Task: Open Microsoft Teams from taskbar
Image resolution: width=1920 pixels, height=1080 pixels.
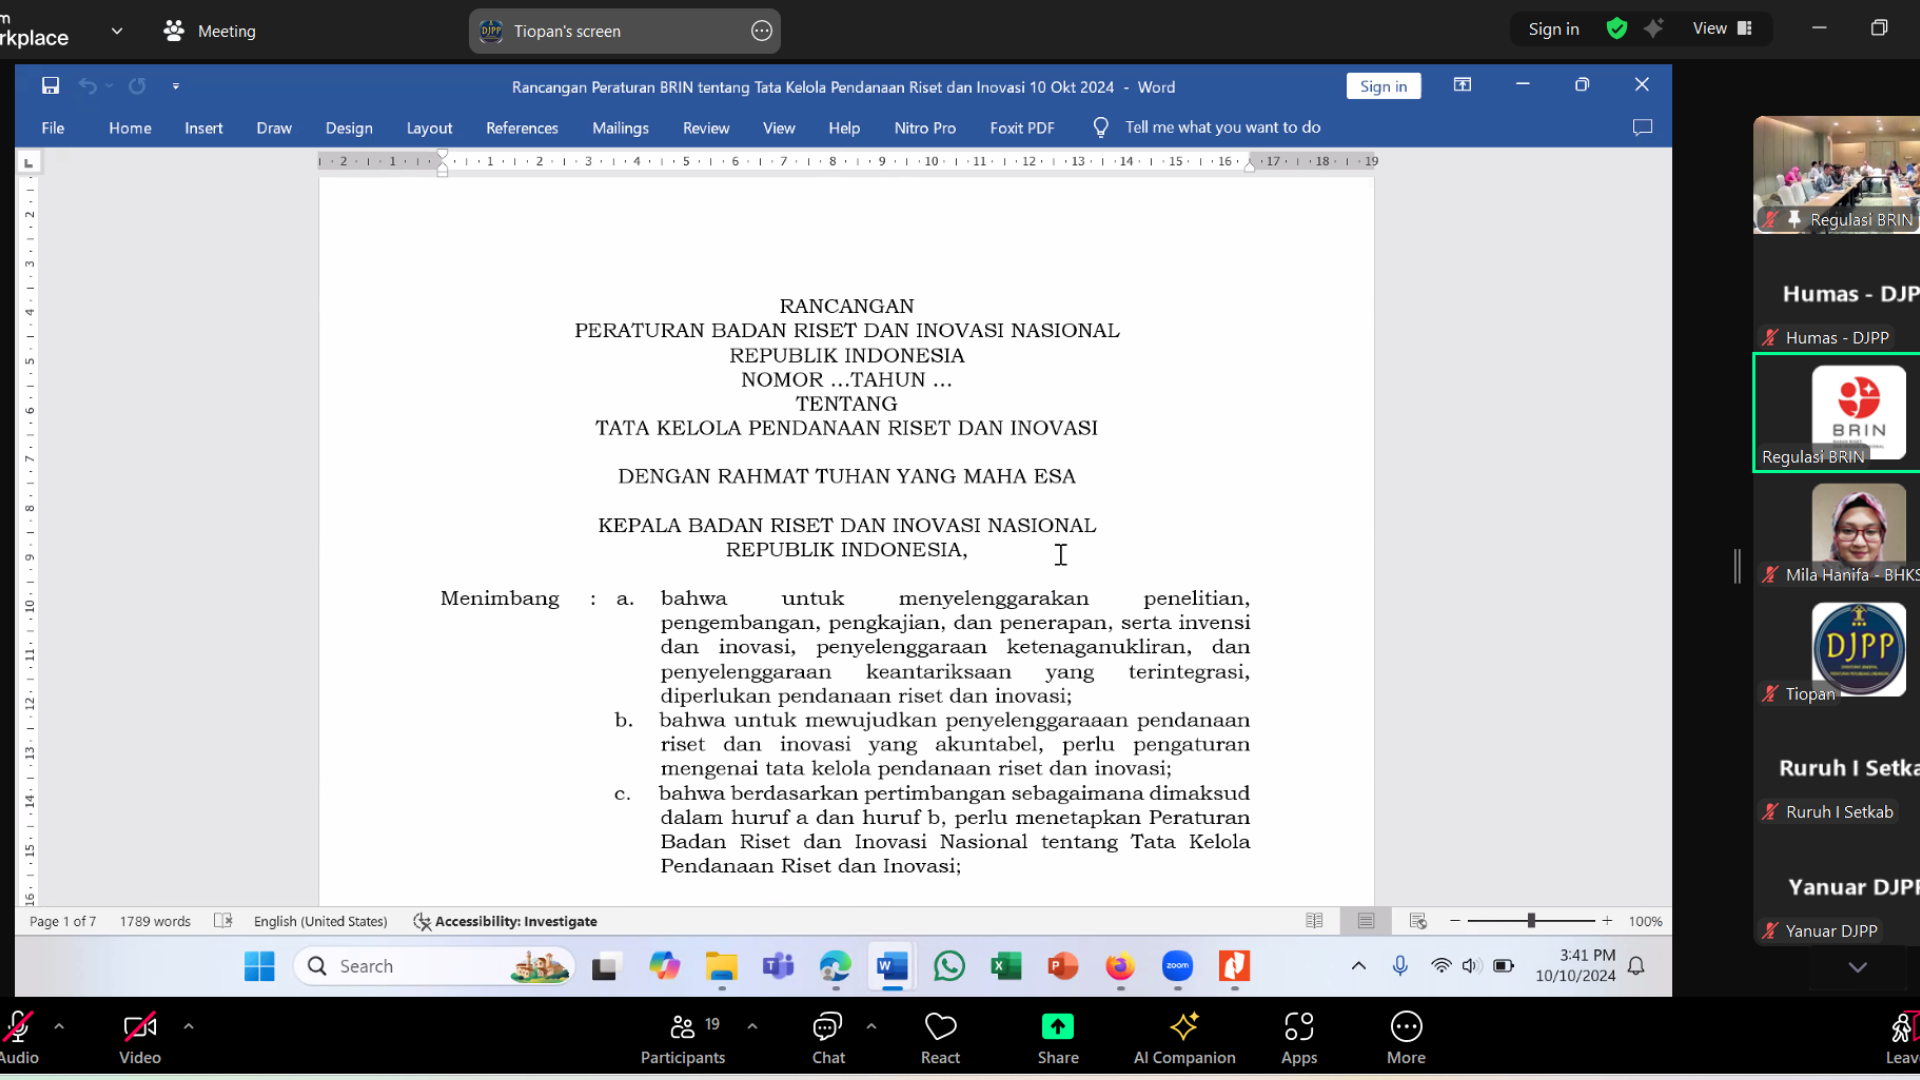Action: (778, 966)
